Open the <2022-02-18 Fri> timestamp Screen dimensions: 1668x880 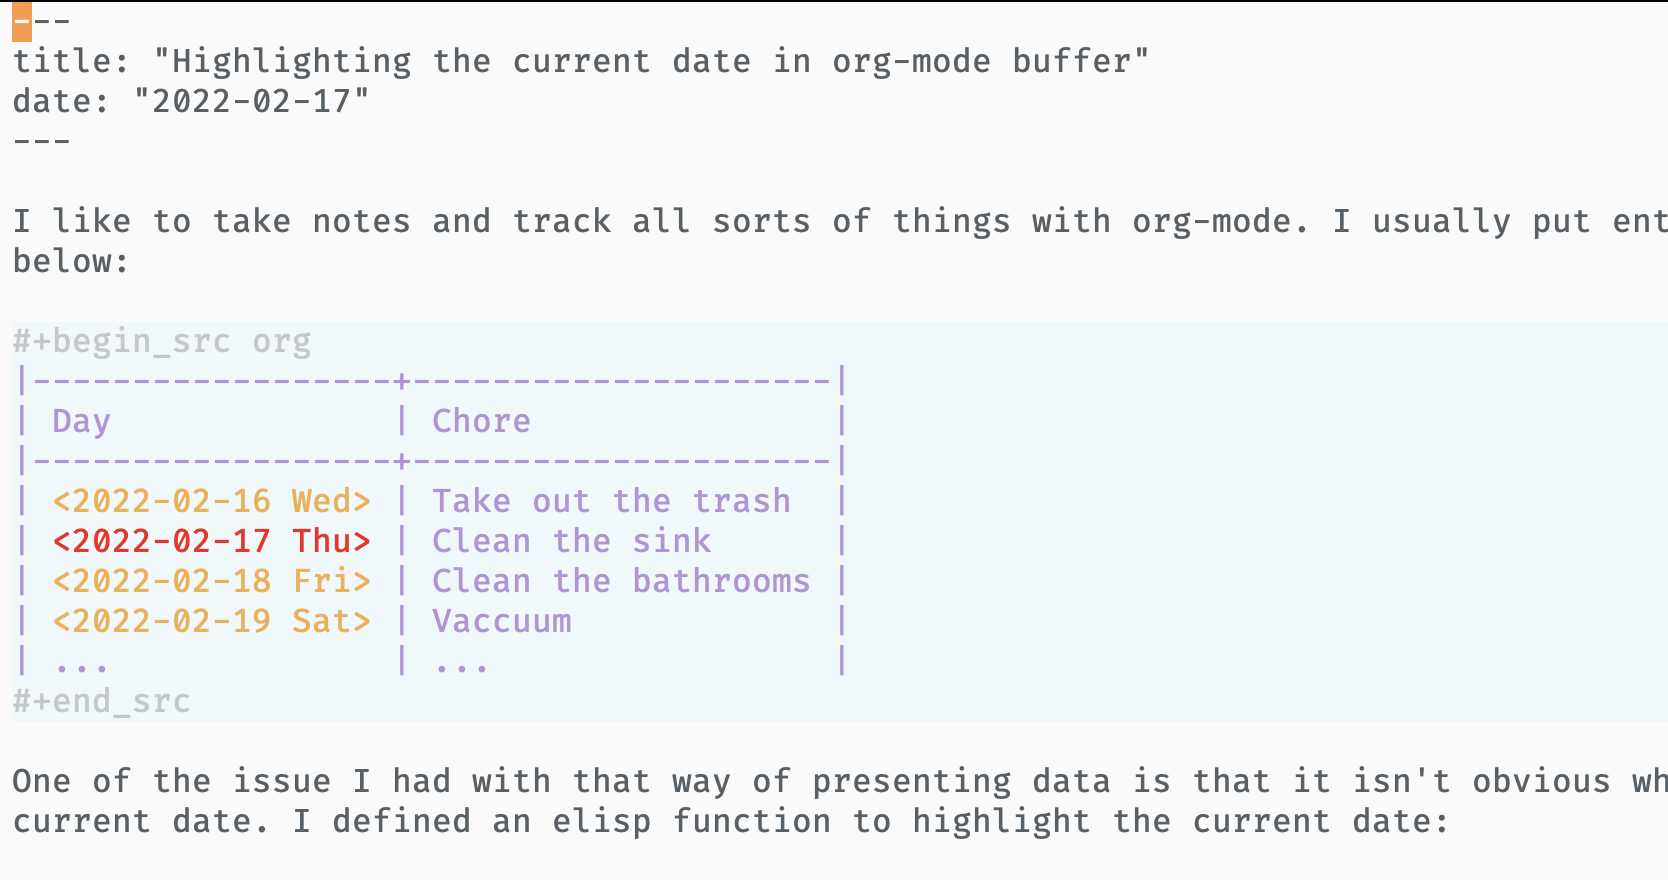(x=211, y=581)
